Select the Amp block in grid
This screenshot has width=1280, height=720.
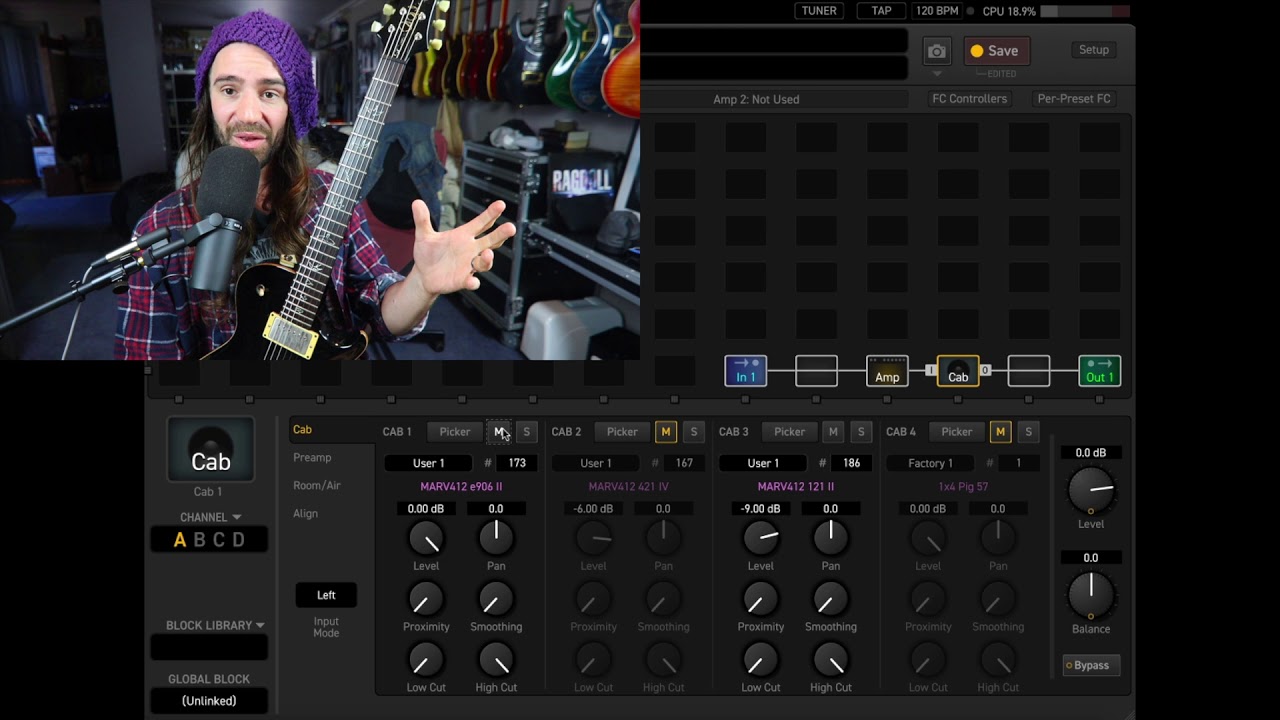point(887,371)
